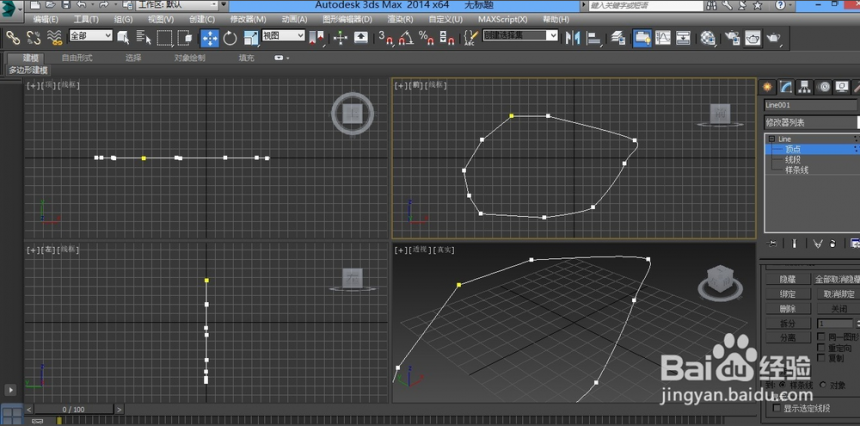Open the workspace selector dropdown

point(177,5)
